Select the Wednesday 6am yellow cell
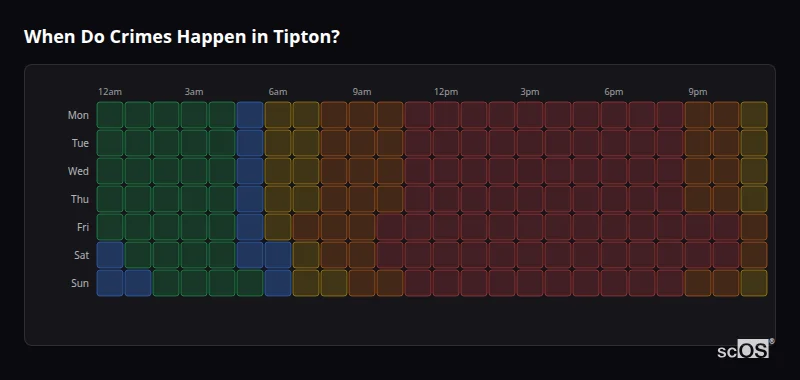 click(278, 171)
